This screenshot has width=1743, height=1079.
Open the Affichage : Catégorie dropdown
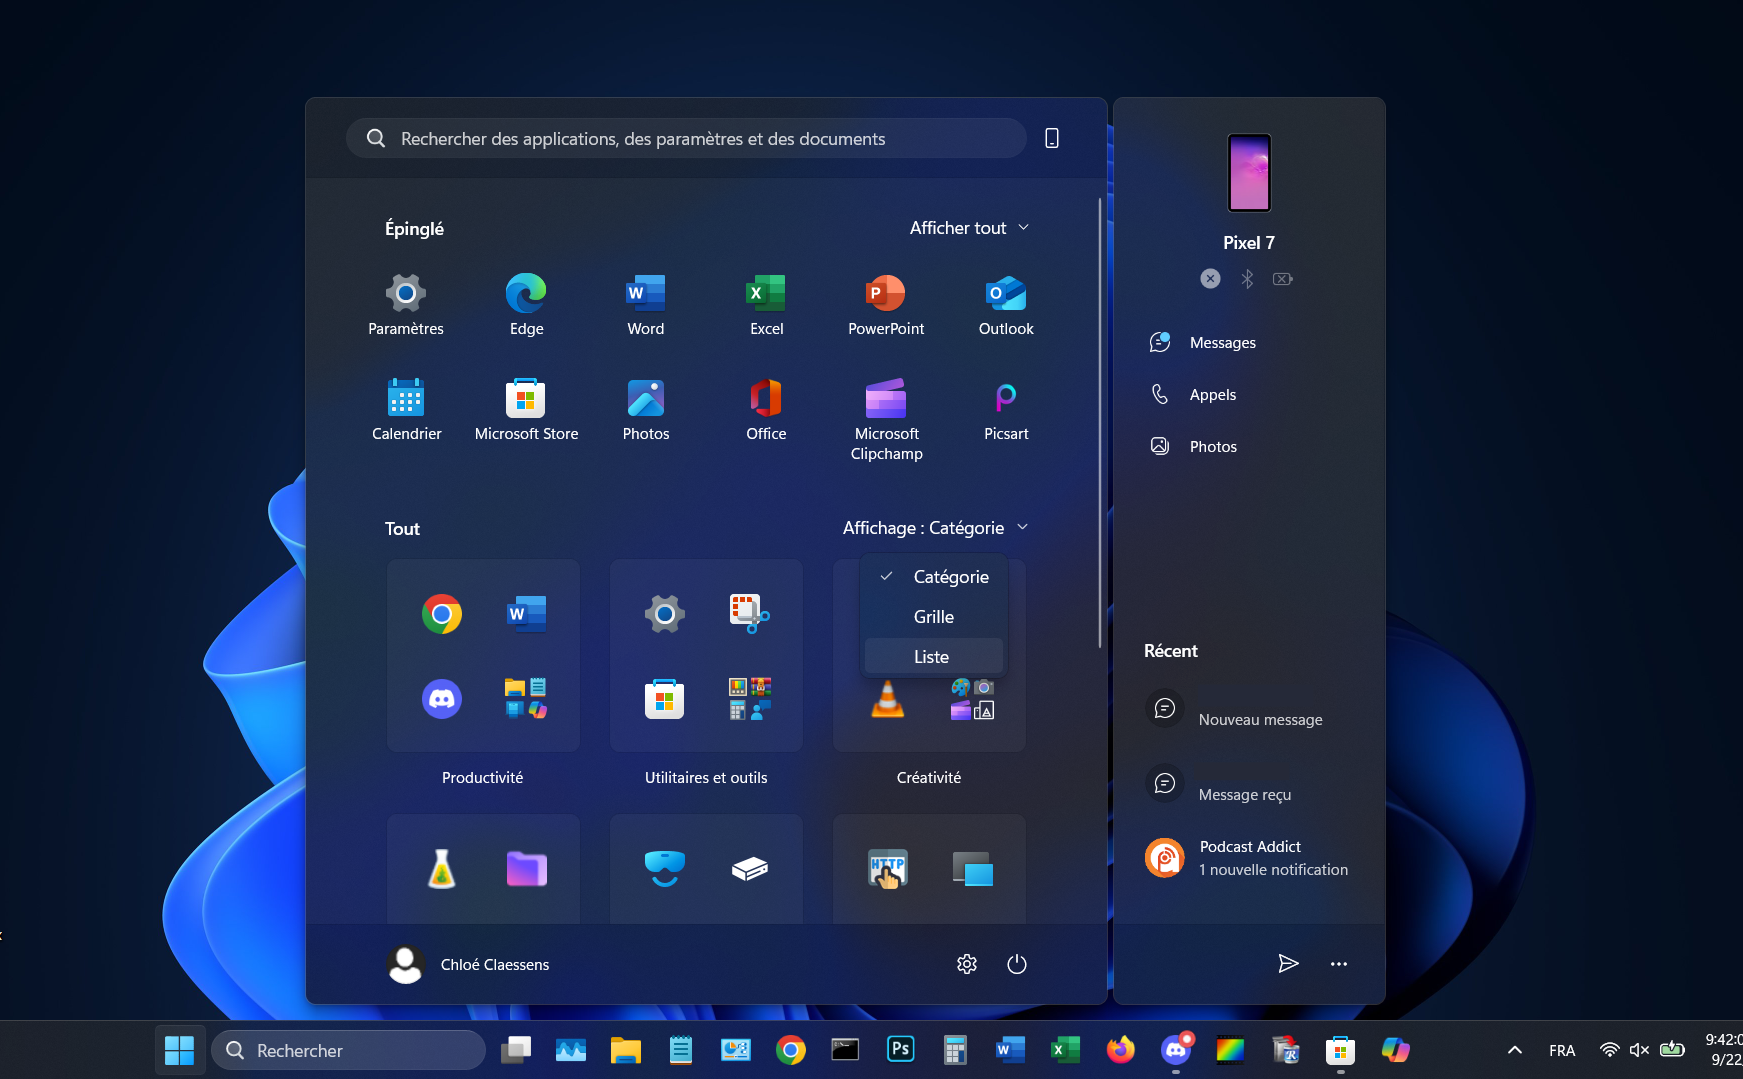click(x=935, y=527)
